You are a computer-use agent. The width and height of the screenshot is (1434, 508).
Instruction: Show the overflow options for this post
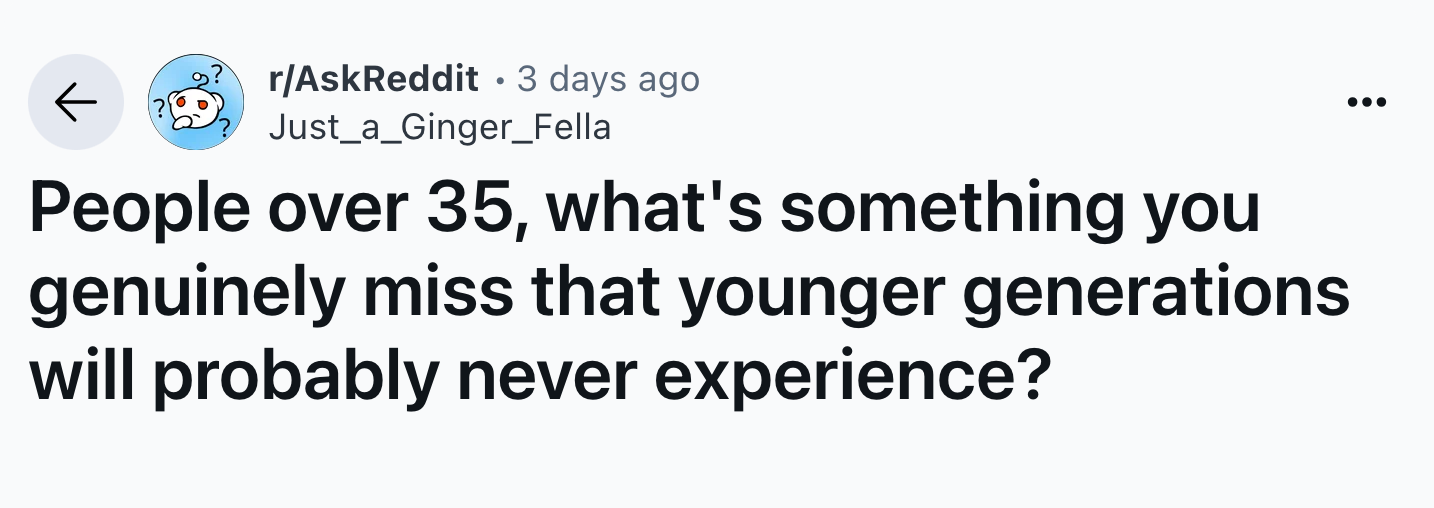pyautogui.click(x=1367, y=102)
